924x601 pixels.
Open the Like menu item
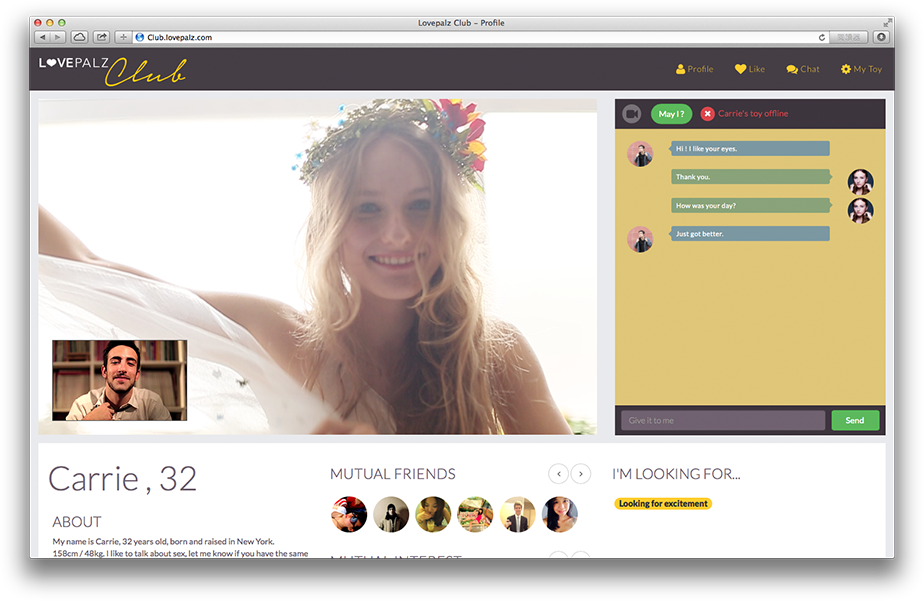(750, 69)
